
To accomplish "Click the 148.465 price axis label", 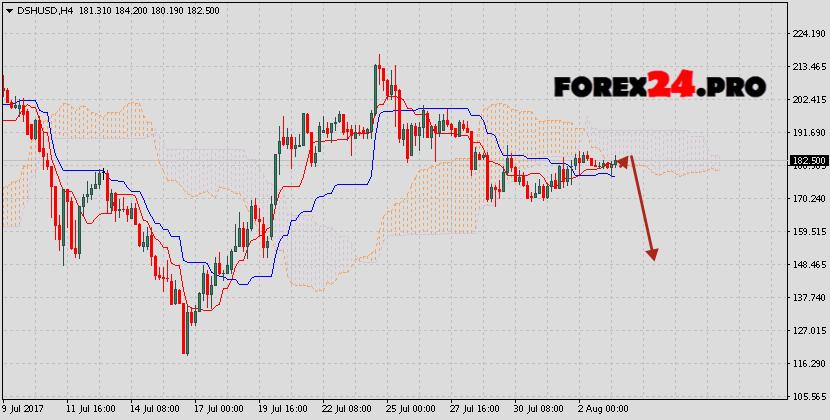I will (x=807, y=265).
